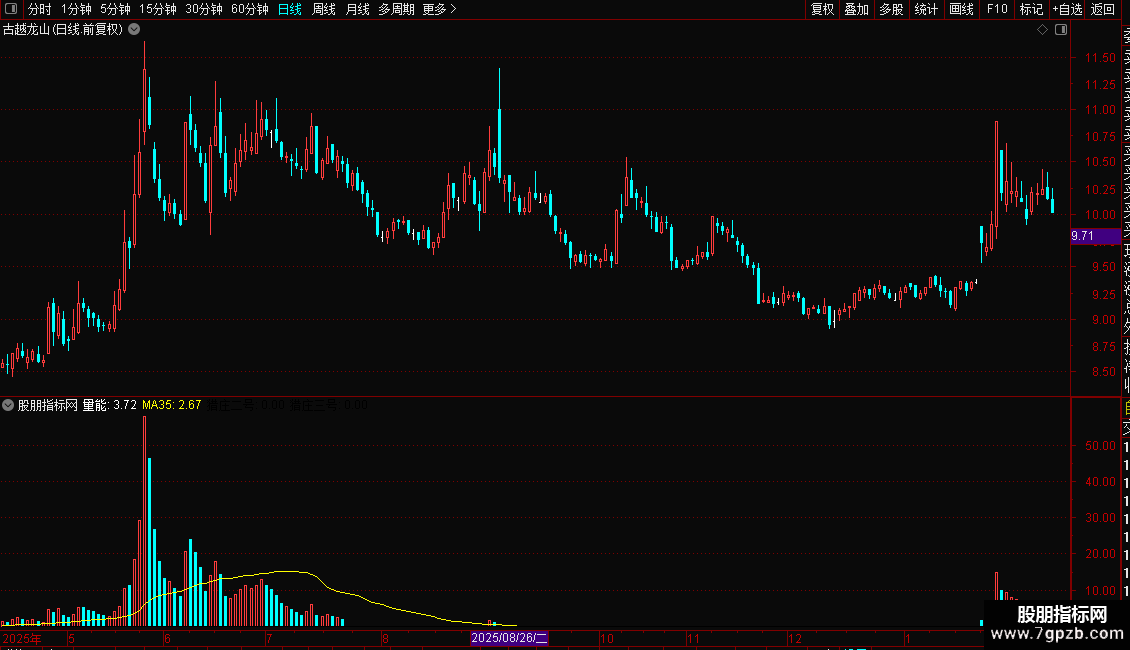Click the 10.00 price axis label
Image resolution: width=1130 pixels, height=650 pixels.
(x=1100, y=215)
